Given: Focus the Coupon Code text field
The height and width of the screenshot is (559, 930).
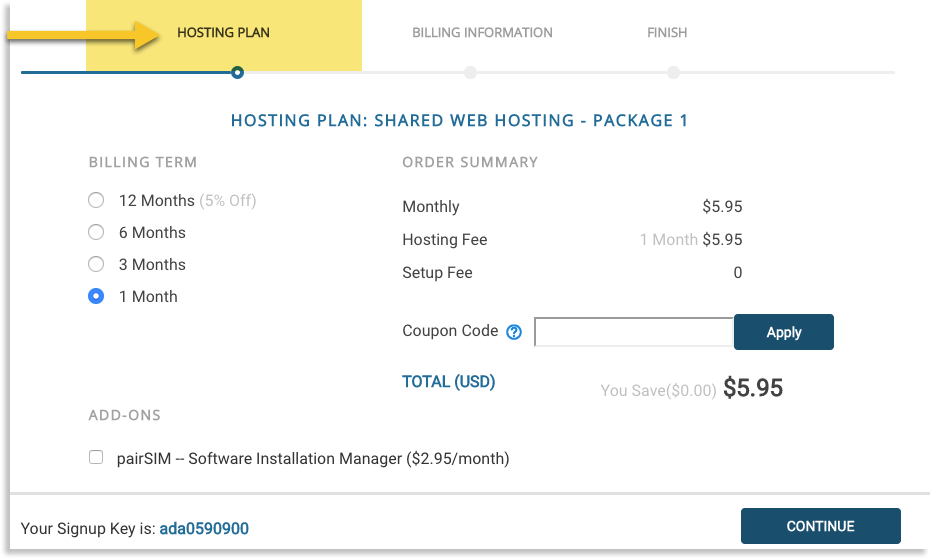Looking at the screenshot, I should 634,332.
